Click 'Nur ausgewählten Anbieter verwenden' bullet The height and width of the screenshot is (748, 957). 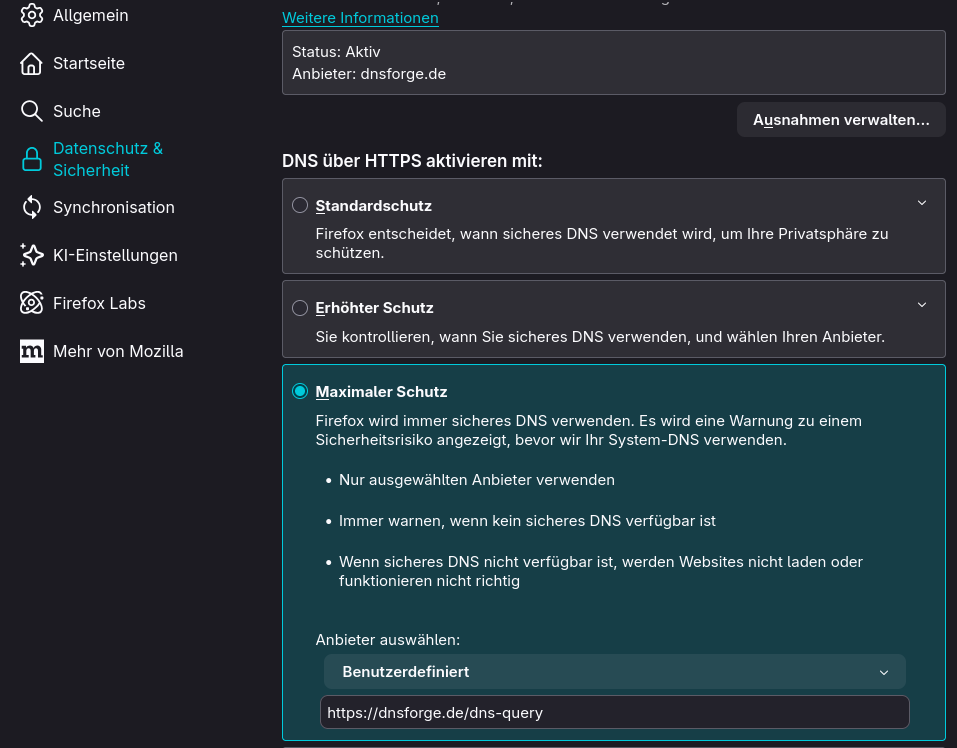[x=477, y=480]
